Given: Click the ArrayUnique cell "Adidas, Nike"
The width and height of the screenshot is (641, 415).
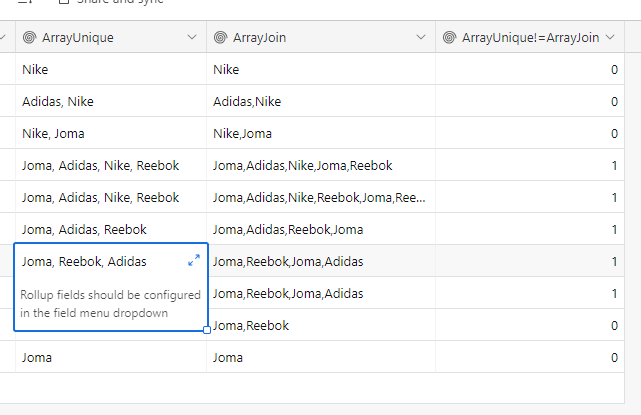Looking at the screenshot, I should 111,101.
